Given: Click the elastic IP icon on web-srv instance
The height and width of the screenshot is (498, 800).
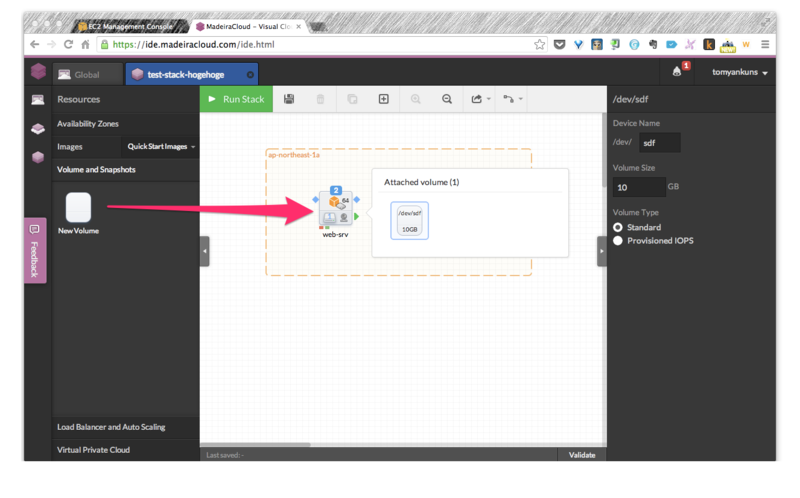Looking at the screenshot, I should [x=344, y=218].
